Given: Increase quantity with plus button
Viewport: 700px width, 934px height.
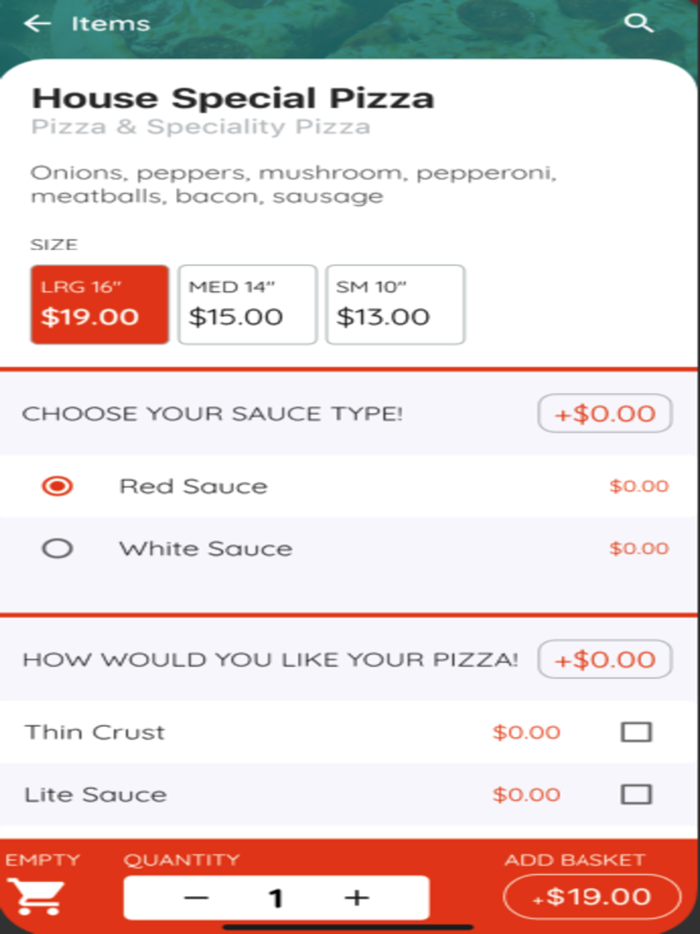Looking at the screenshot, I should click(x=357, y=897).
